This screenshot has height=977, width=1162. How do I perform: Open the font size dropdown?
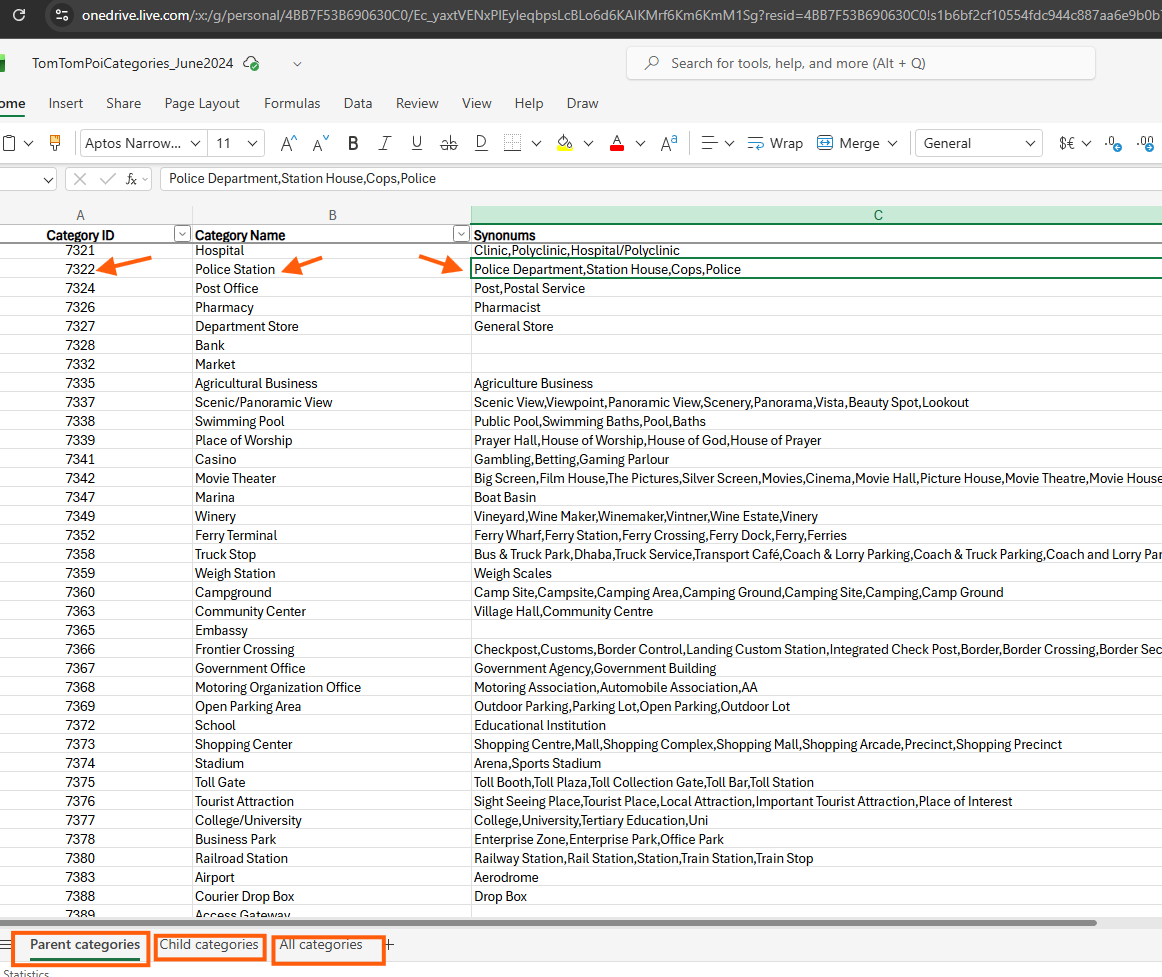point(253,143)
